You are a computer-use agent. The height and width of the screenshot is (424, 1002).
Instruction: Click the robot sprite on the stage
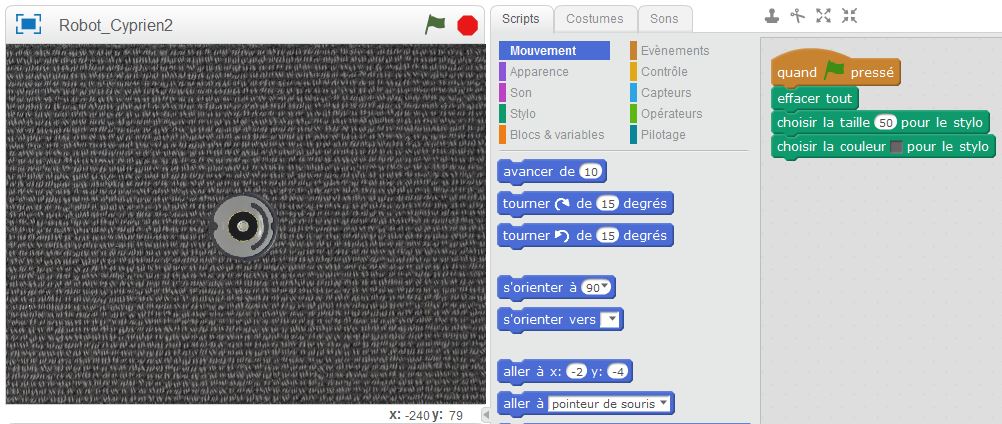point(243,226)
